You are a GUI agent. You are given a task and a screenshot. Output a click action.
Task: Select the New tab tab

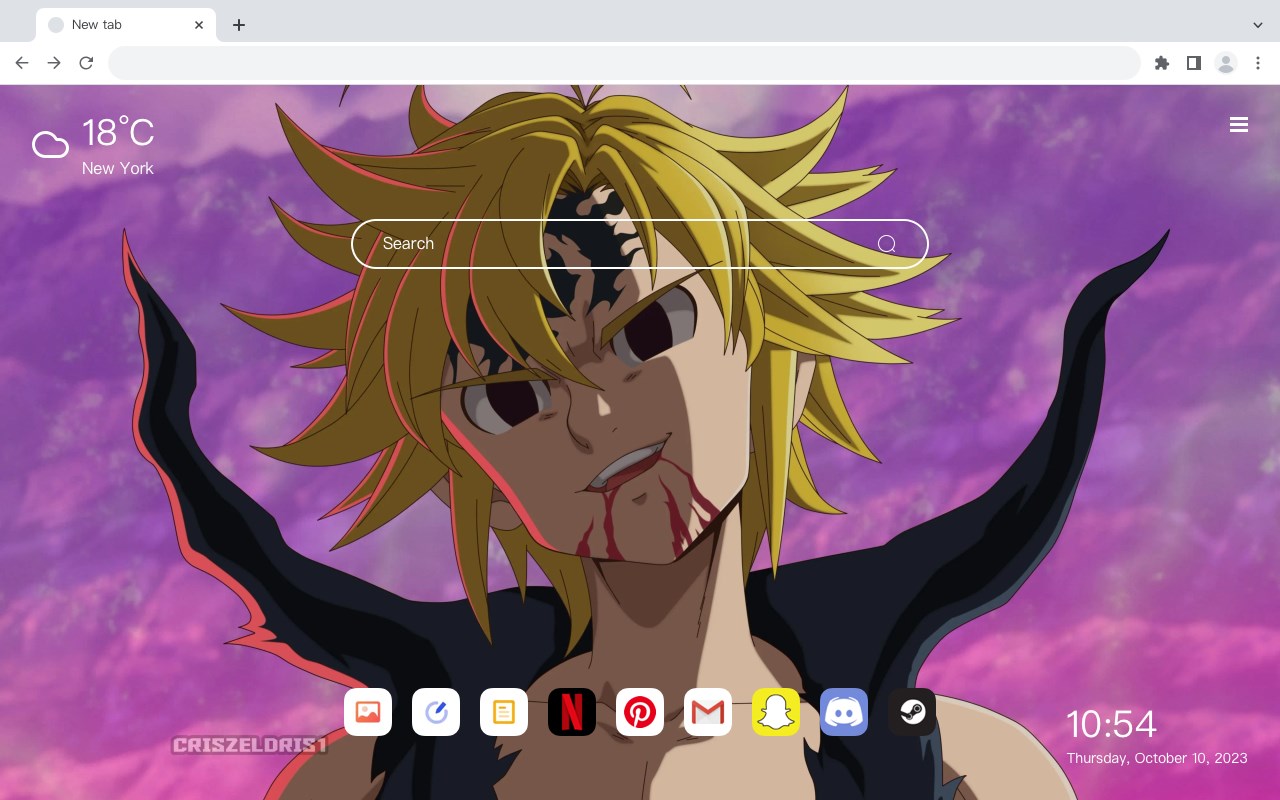click(x=126, y=25)
